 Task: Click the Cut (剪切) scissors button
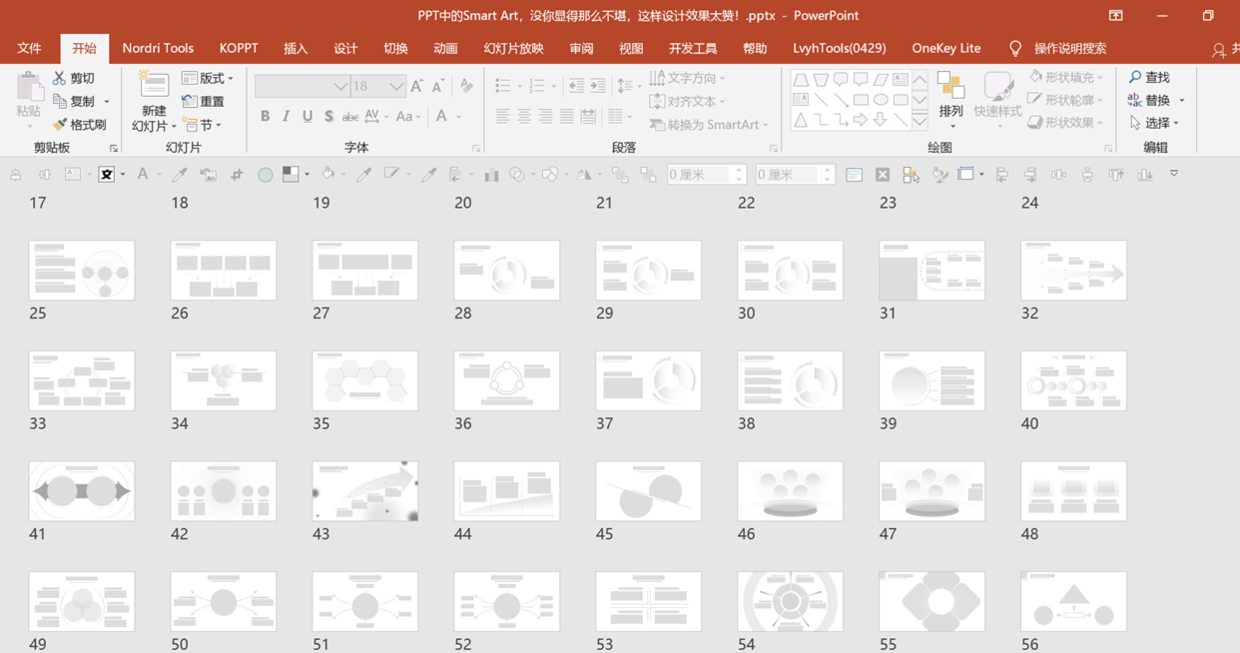click(x=73, y=78)
